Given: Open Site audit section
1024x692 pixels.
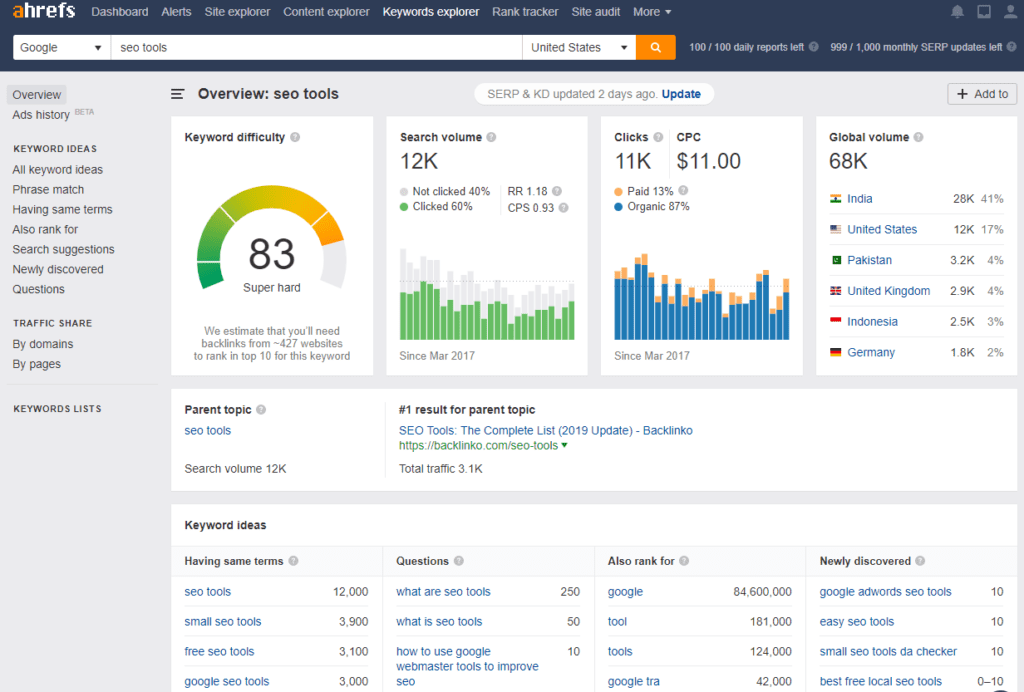Looking at the screenshot, I should point(596,12).
